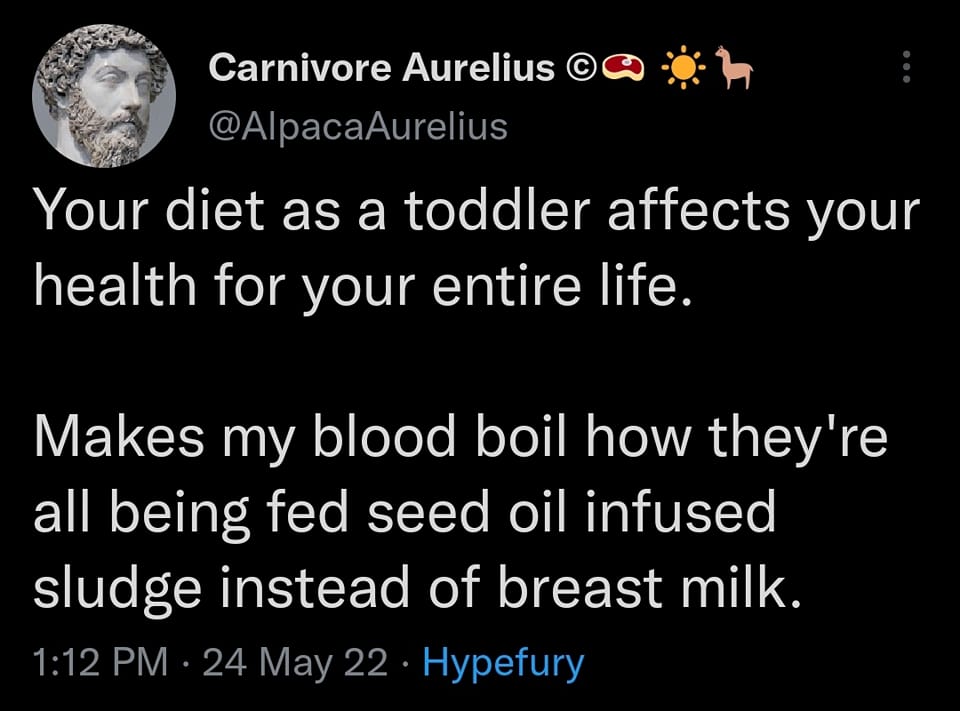Visit the @AlpacaAurelius handle

tap(358, 127)
